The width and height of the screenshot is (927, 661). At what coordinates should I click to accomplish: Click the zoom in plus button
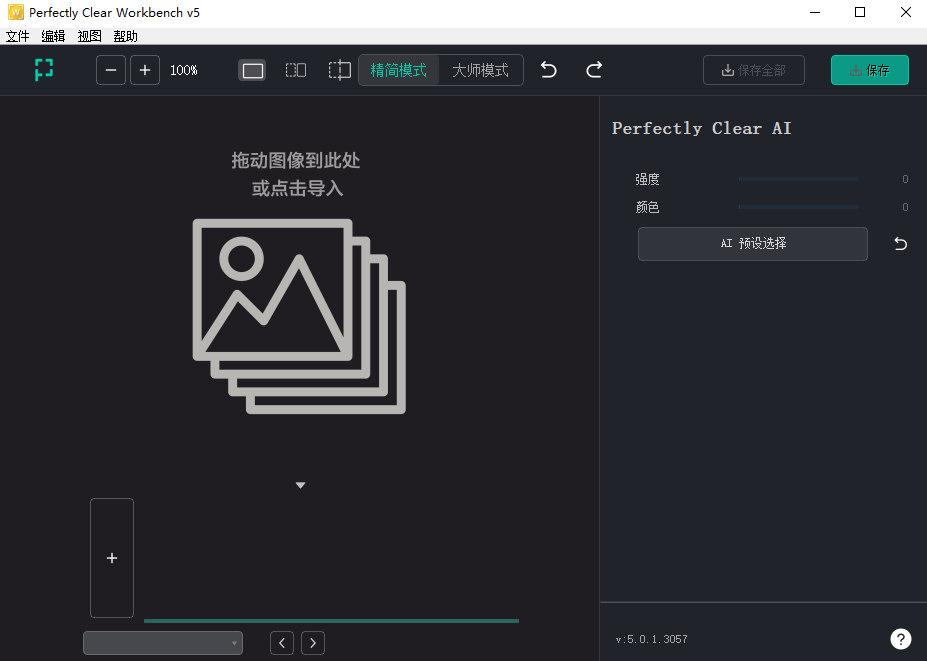click(145, 70)
